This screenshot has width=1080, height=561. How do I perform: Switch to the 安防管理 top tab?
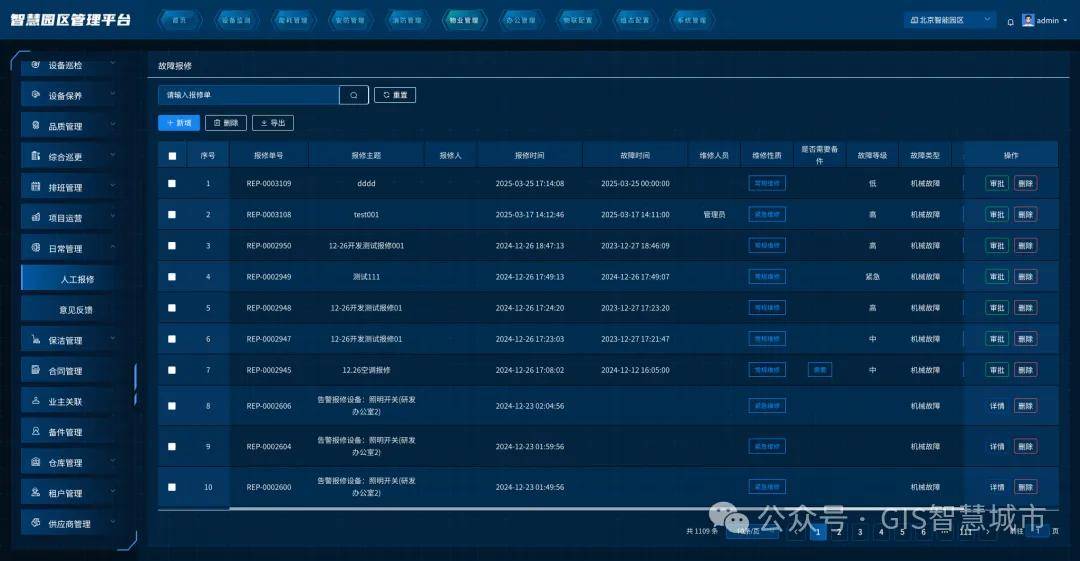[x=350, y=20]
